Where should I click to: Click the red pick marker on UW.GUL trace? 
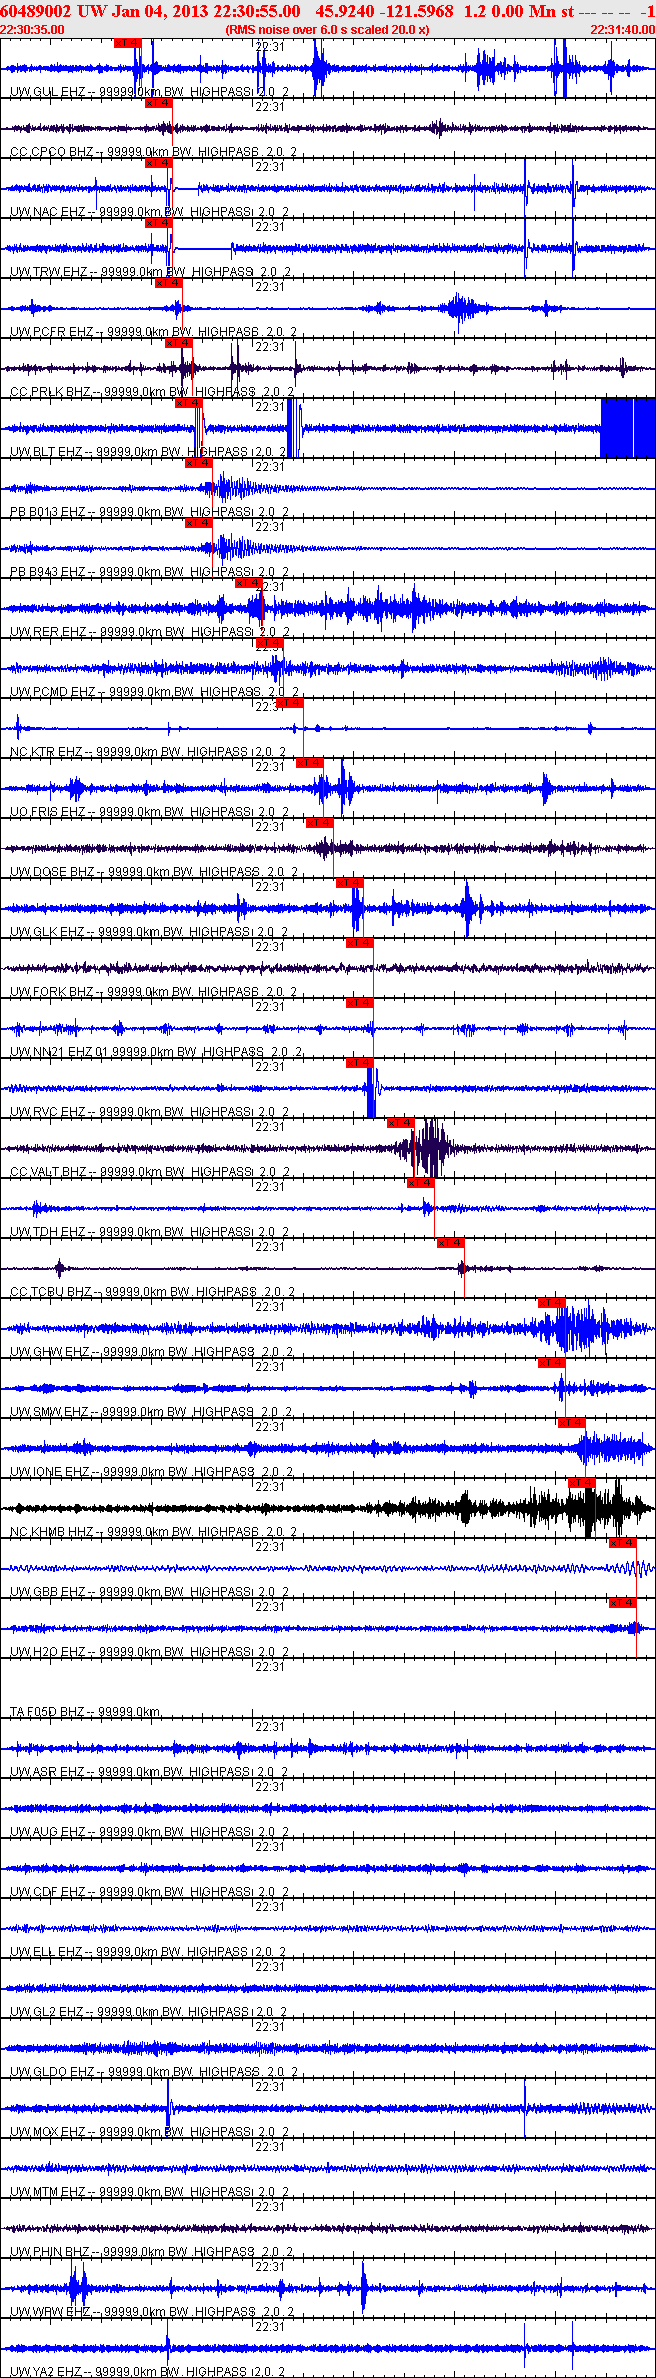point(128,43)
